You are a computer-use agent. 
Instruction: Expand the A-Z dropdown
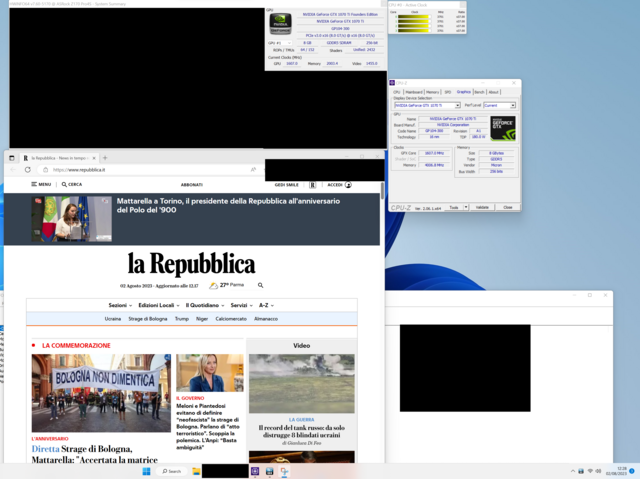coord(267,305)
